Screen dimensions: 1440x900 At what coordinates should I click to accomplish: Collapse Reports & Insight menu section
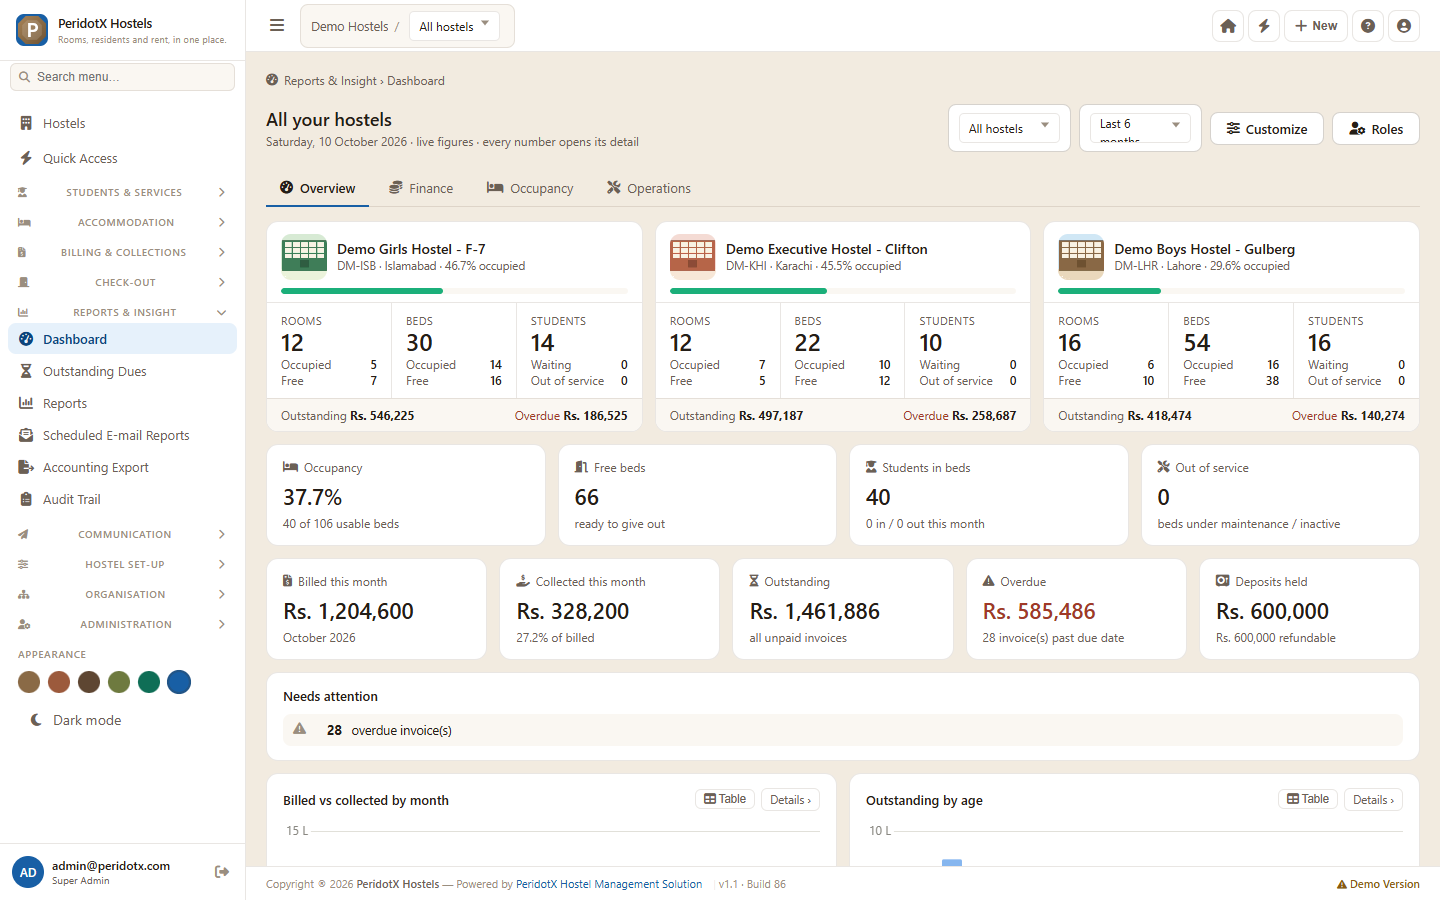[x=122, y=312]
